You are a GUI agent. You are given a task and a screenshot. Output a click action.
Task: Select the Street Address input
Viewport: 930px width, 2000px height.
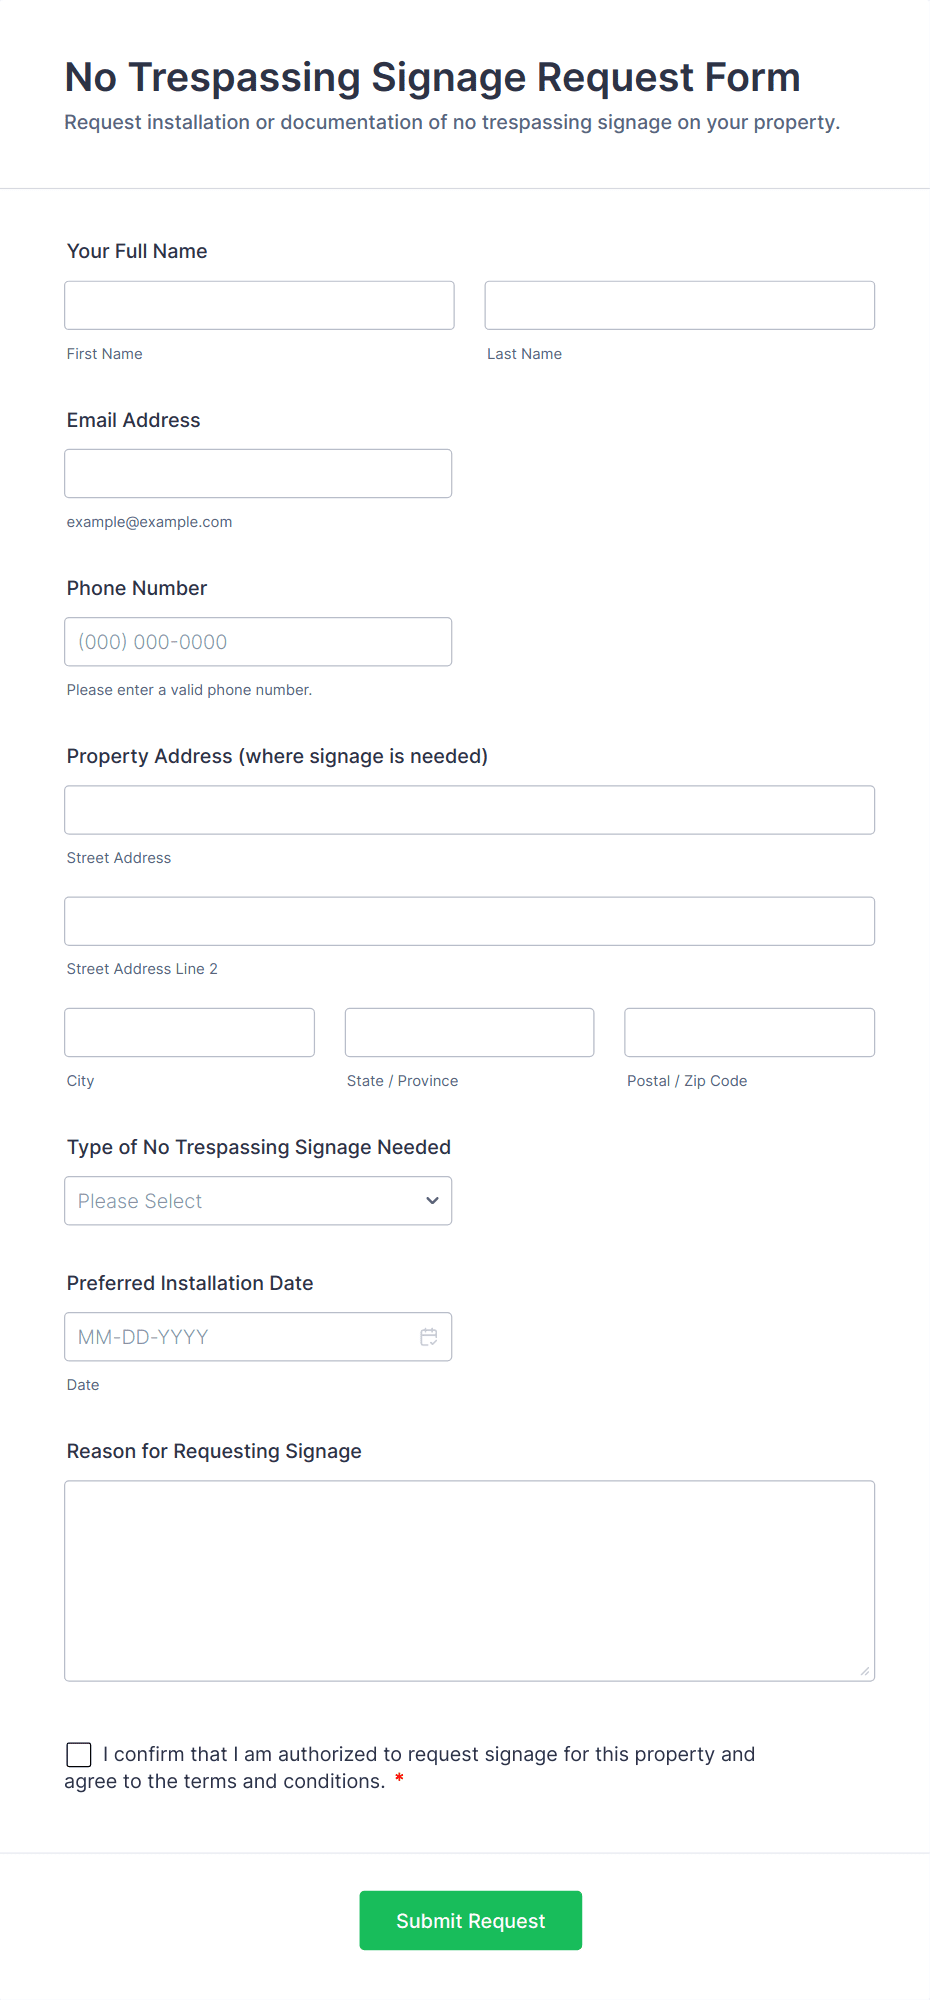pos(470,810)
